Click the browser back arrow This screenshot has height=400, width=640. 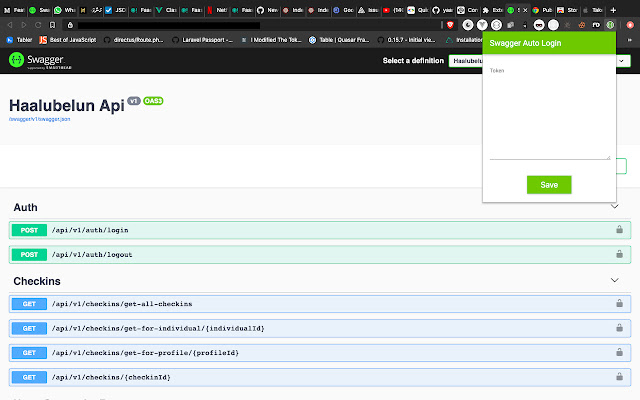point(9,25)
